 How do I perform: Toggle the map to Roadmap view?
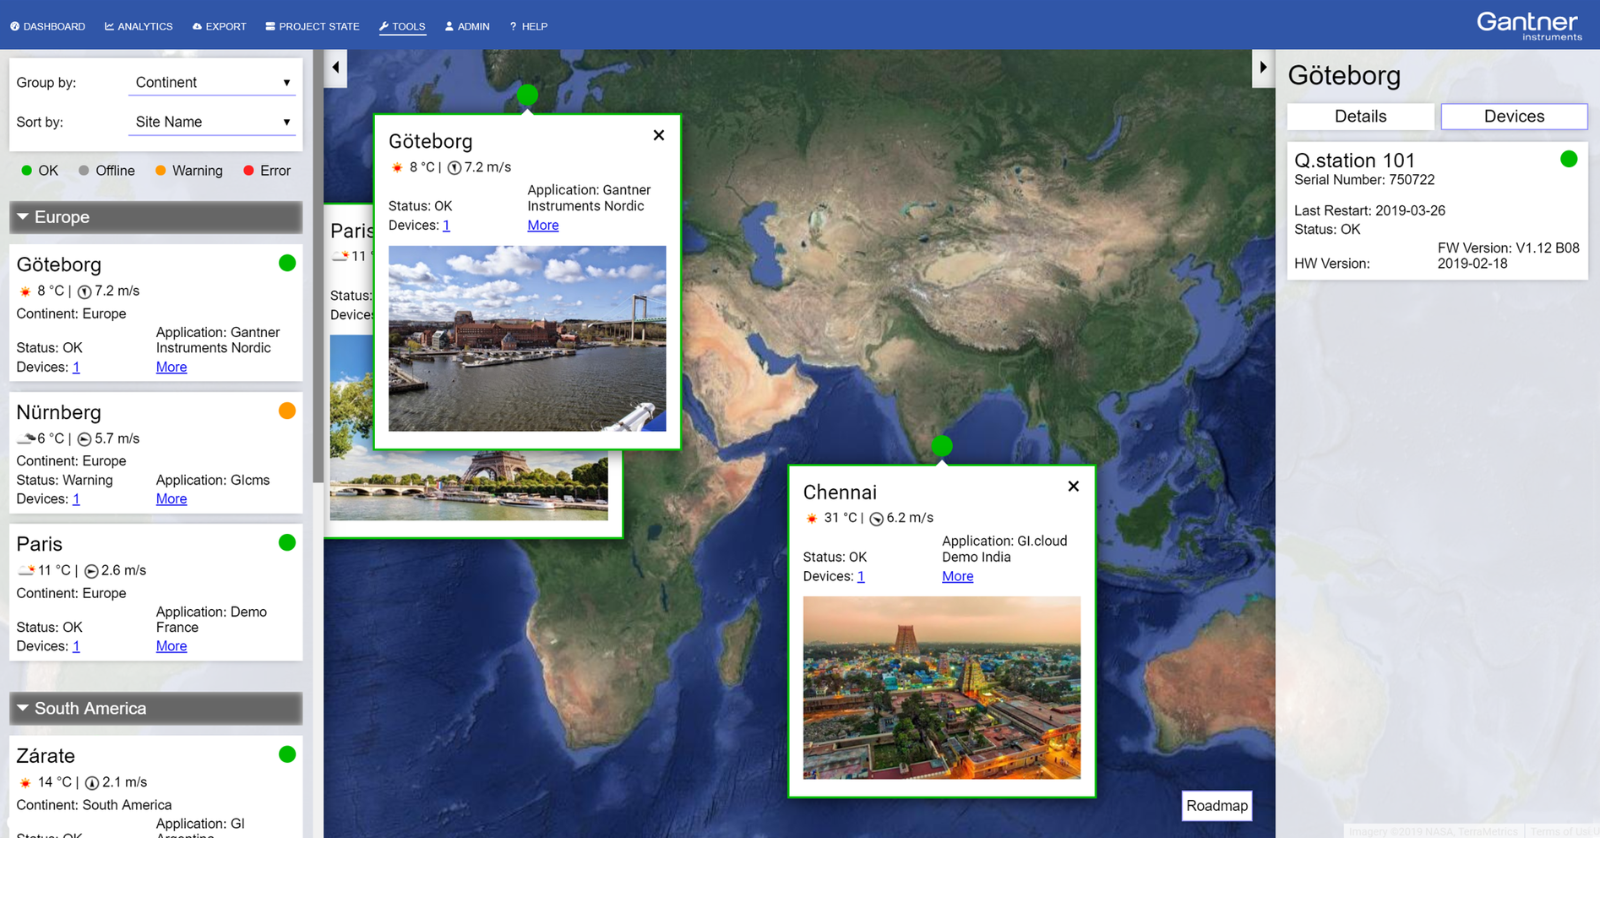(1217, 806)
